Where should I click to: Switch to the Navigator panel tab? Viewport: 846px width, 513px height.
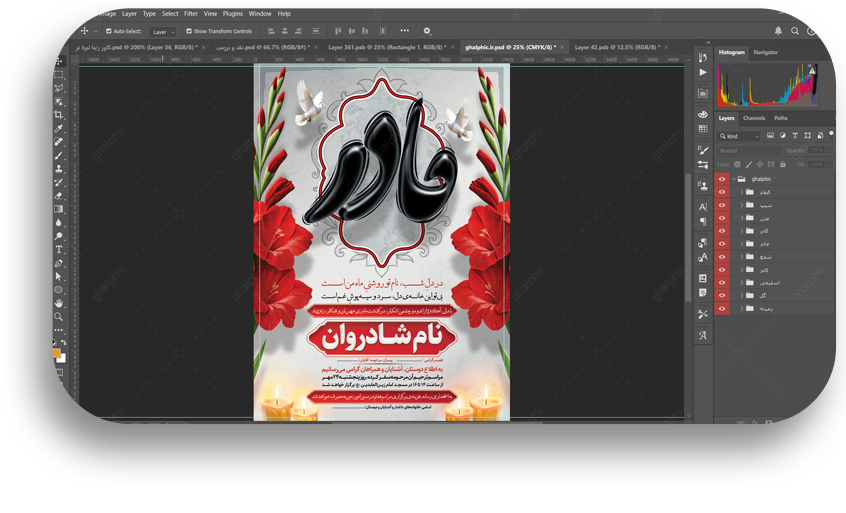point(765,52)
